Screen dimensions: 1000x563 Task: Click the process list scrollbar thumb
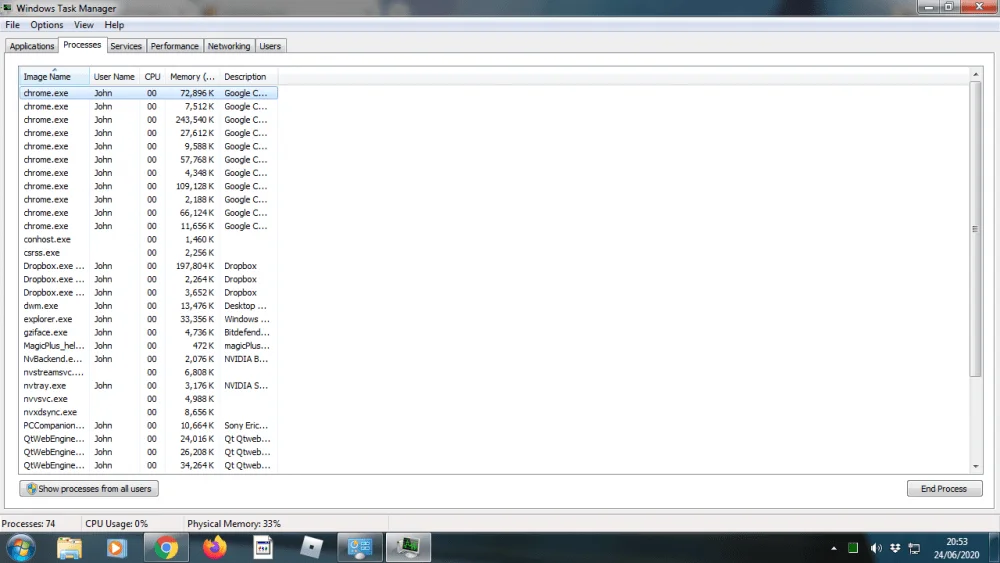(975, 228)
